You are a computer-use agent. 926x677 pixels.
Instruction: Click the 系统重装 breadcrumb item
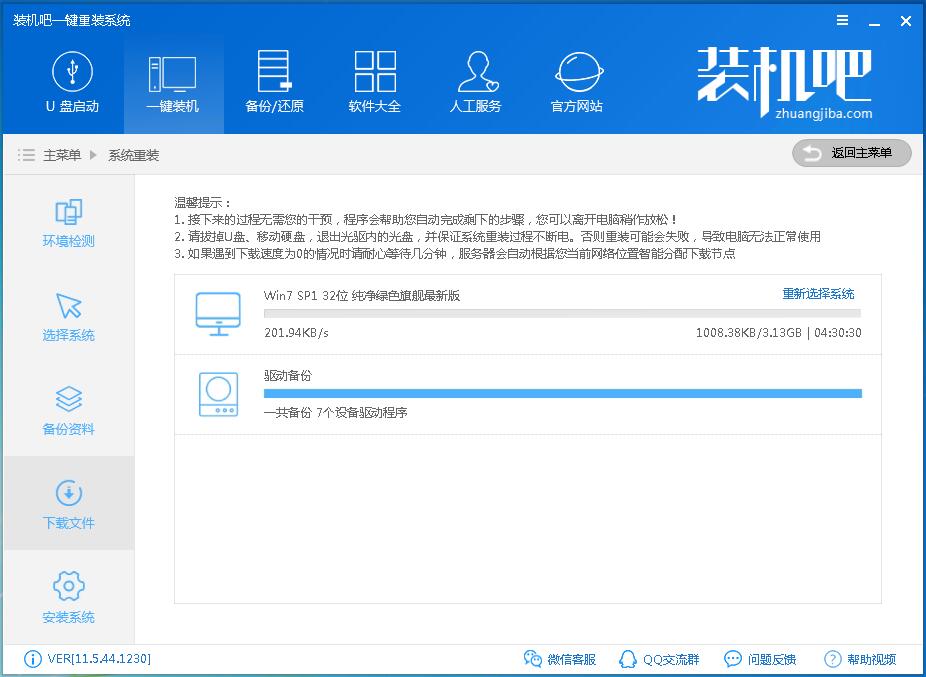135,154
